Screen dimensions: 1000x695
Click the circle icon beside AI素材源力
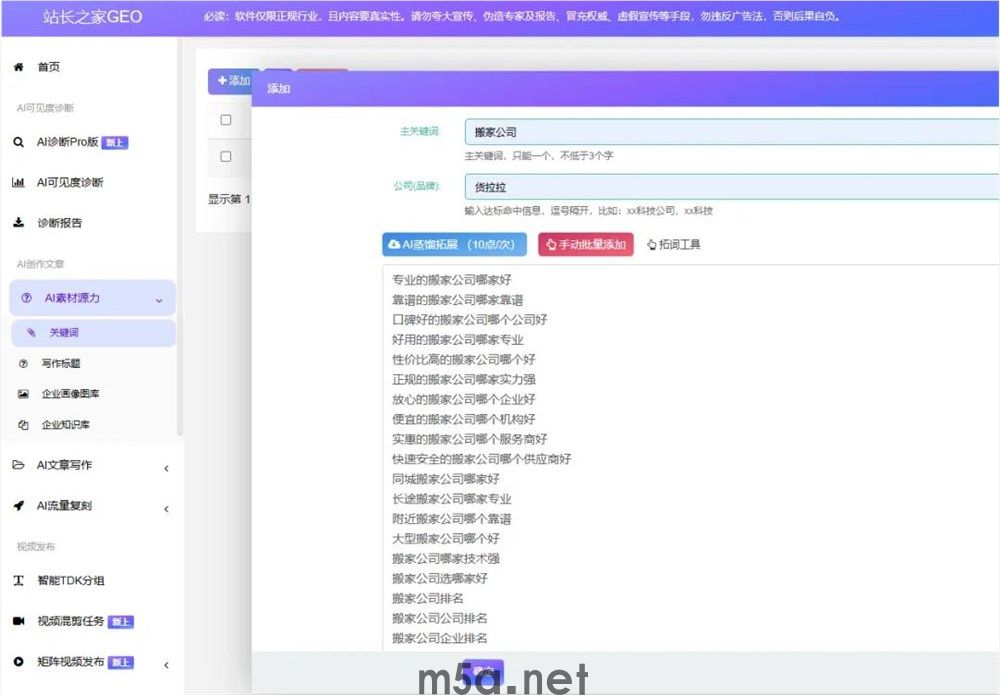(26, 298)
